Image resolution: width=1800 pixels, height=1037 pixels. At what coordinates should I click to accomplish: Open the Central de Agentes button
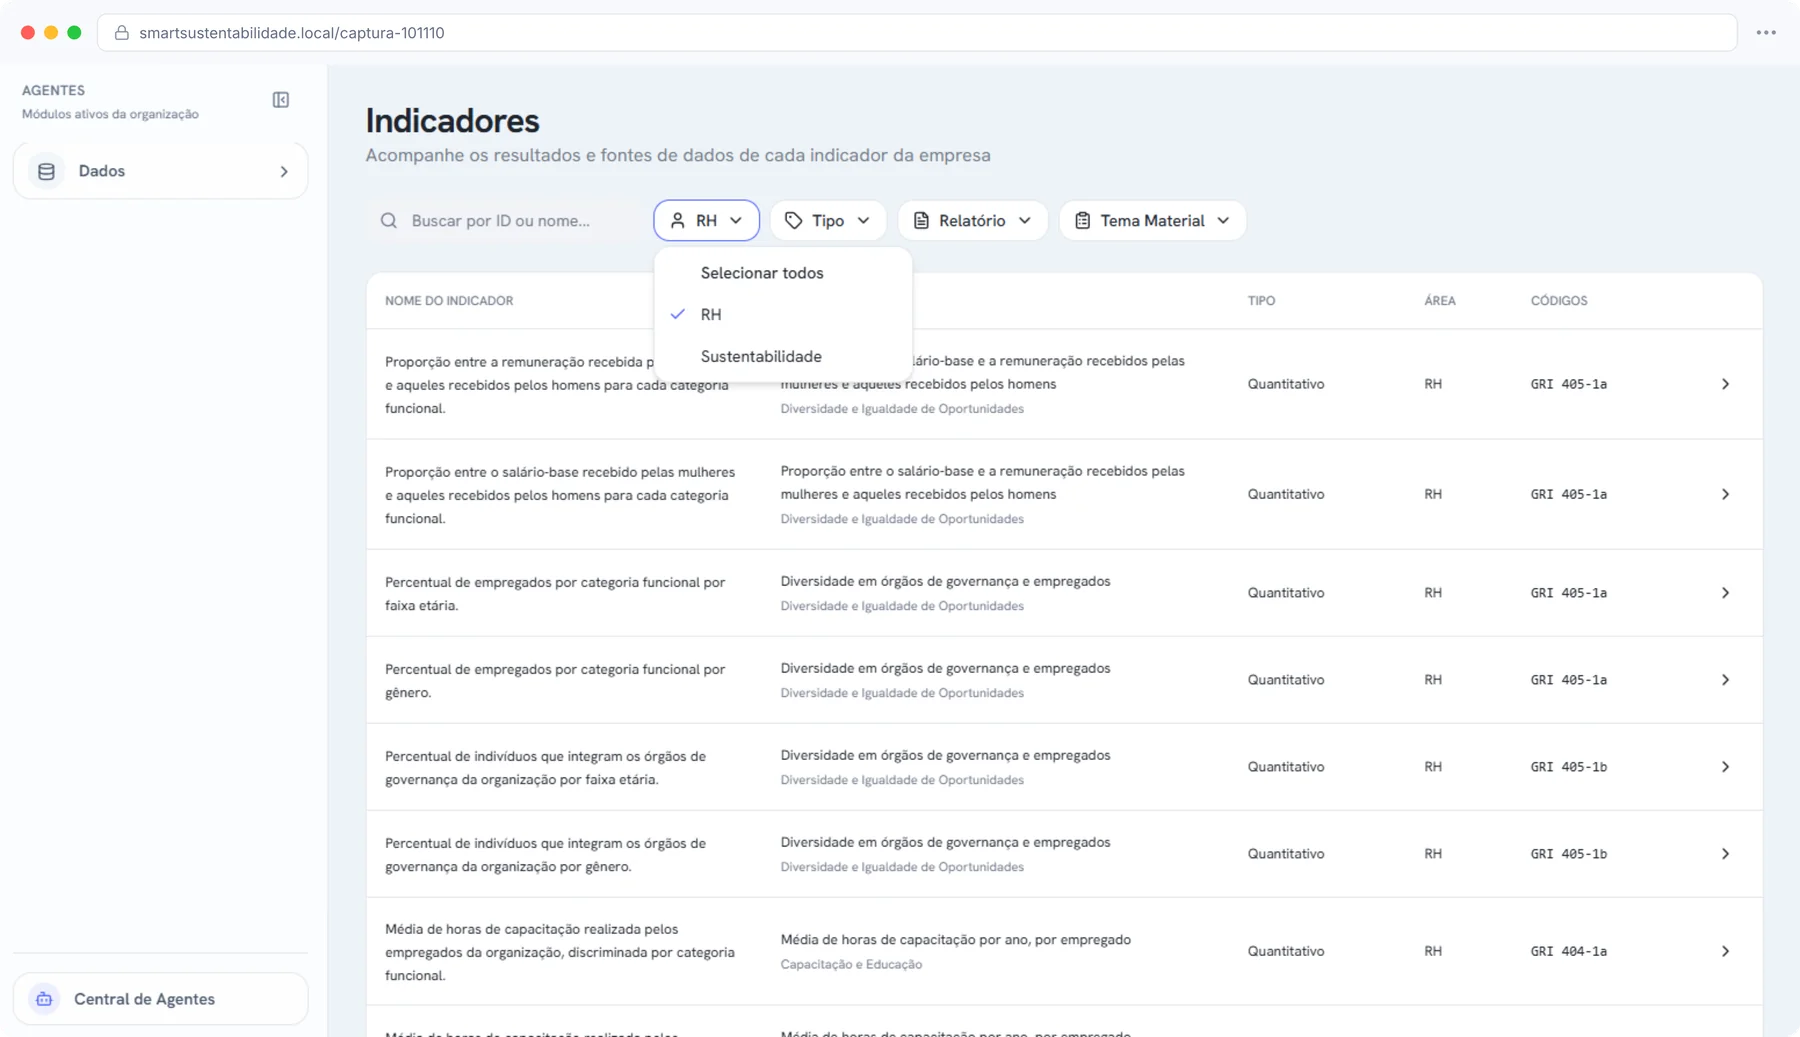tap(160, 999)
